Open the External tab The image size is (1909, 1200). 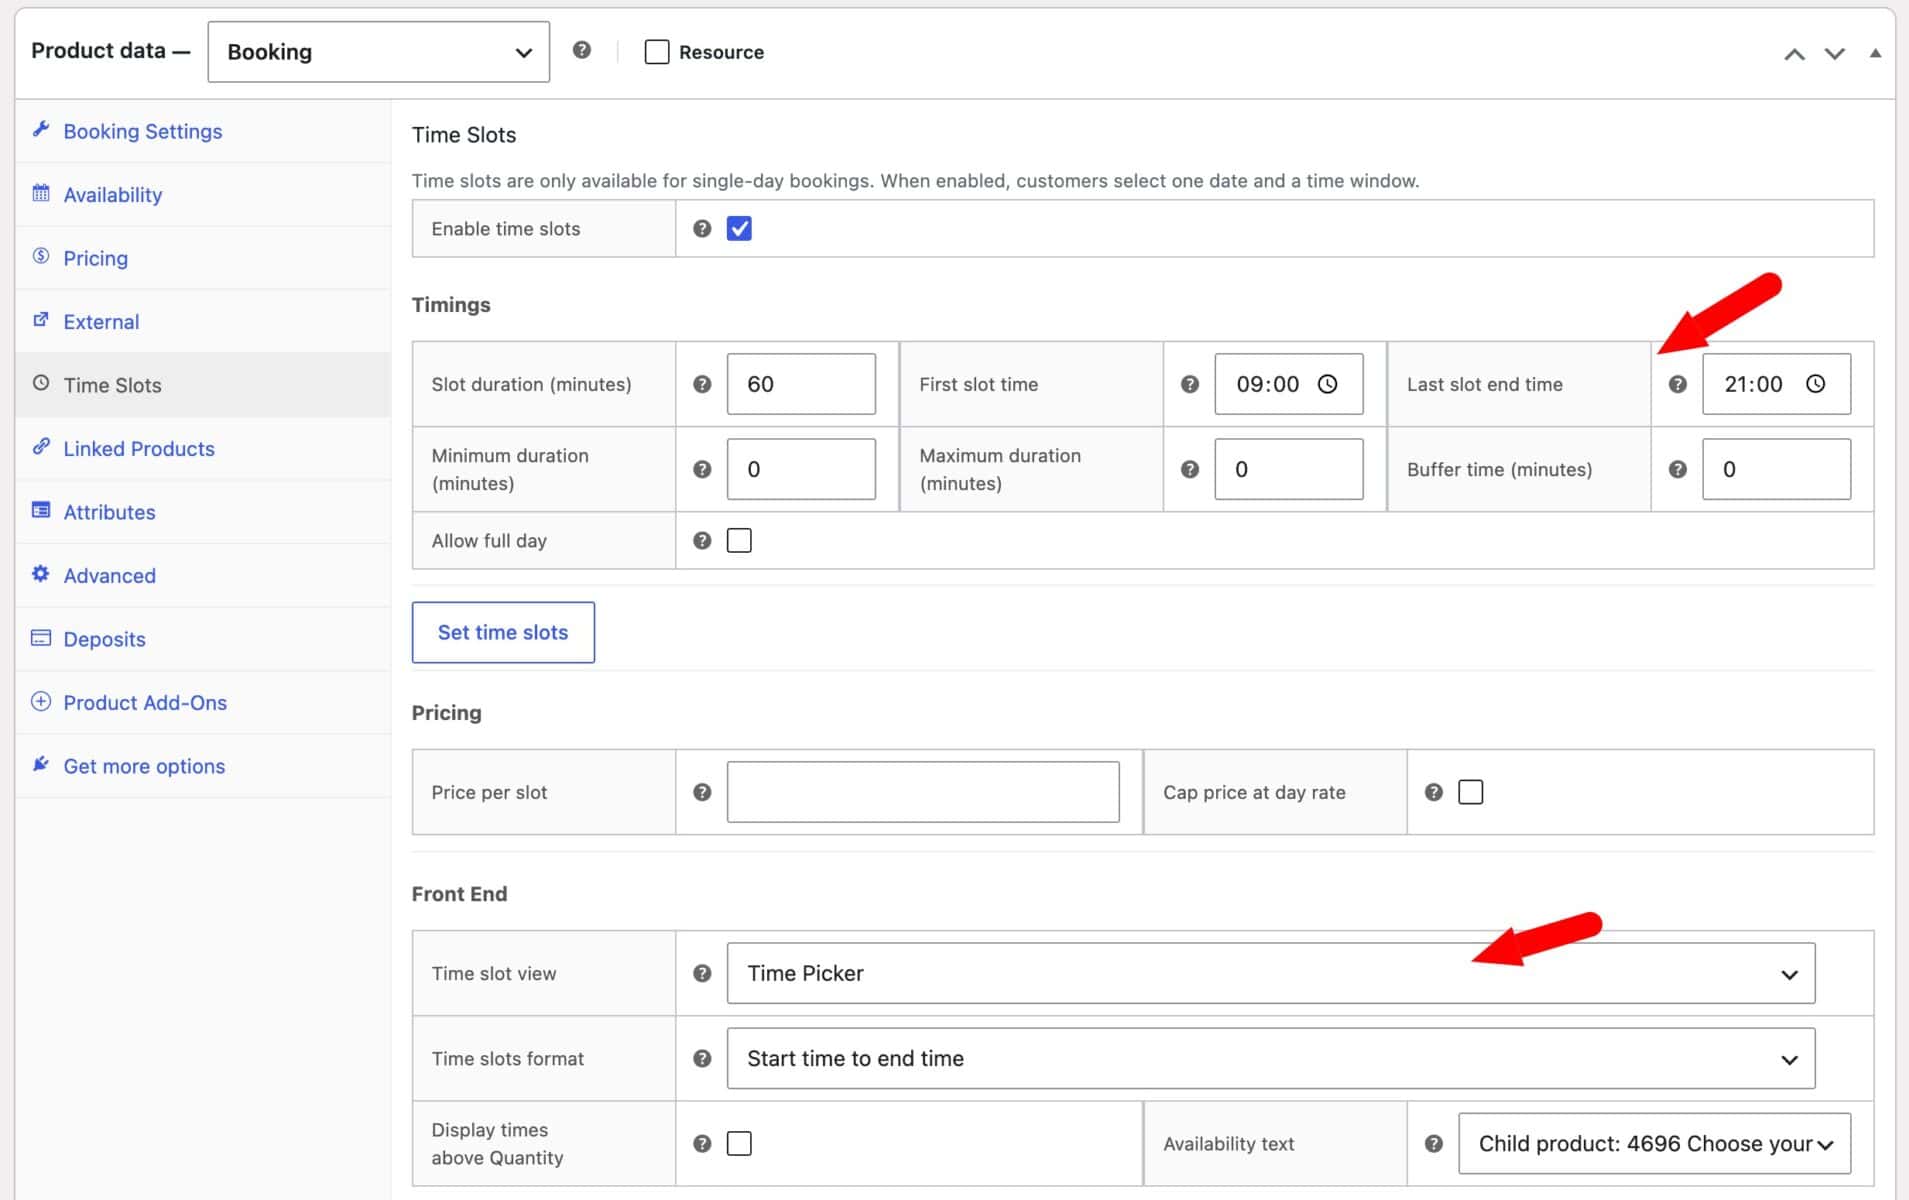point(203,322)
